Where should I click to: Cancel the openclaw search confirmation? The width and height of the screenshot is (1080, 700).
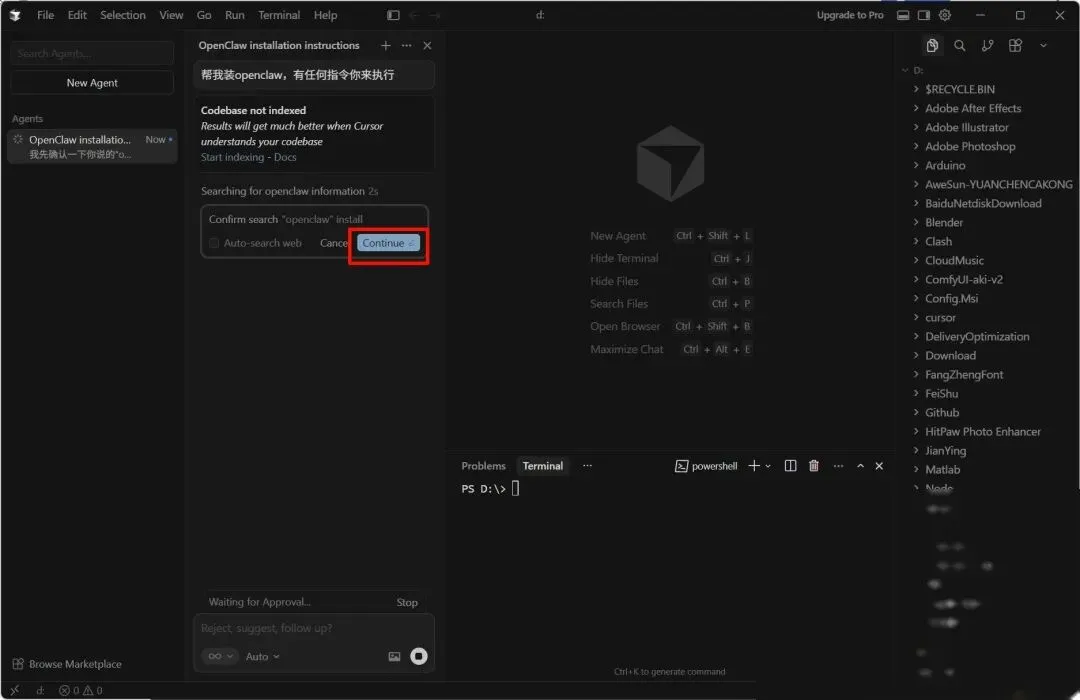334,243
